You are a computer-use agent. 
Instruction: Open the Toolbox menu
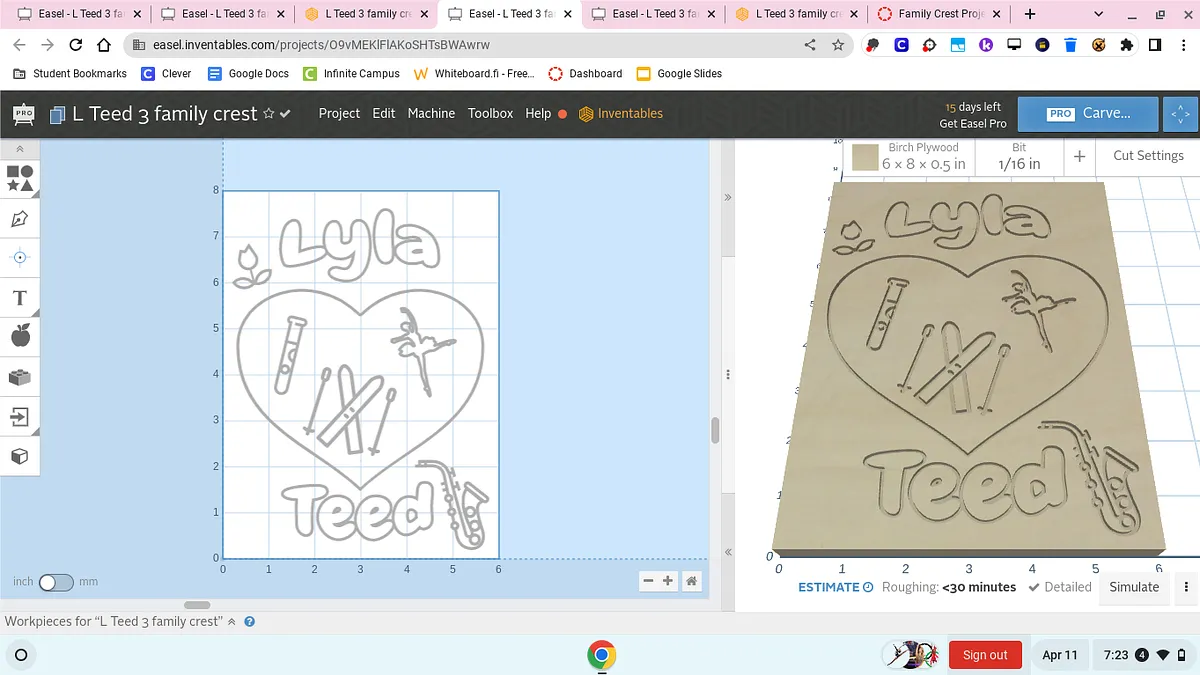tap(490, 114)
